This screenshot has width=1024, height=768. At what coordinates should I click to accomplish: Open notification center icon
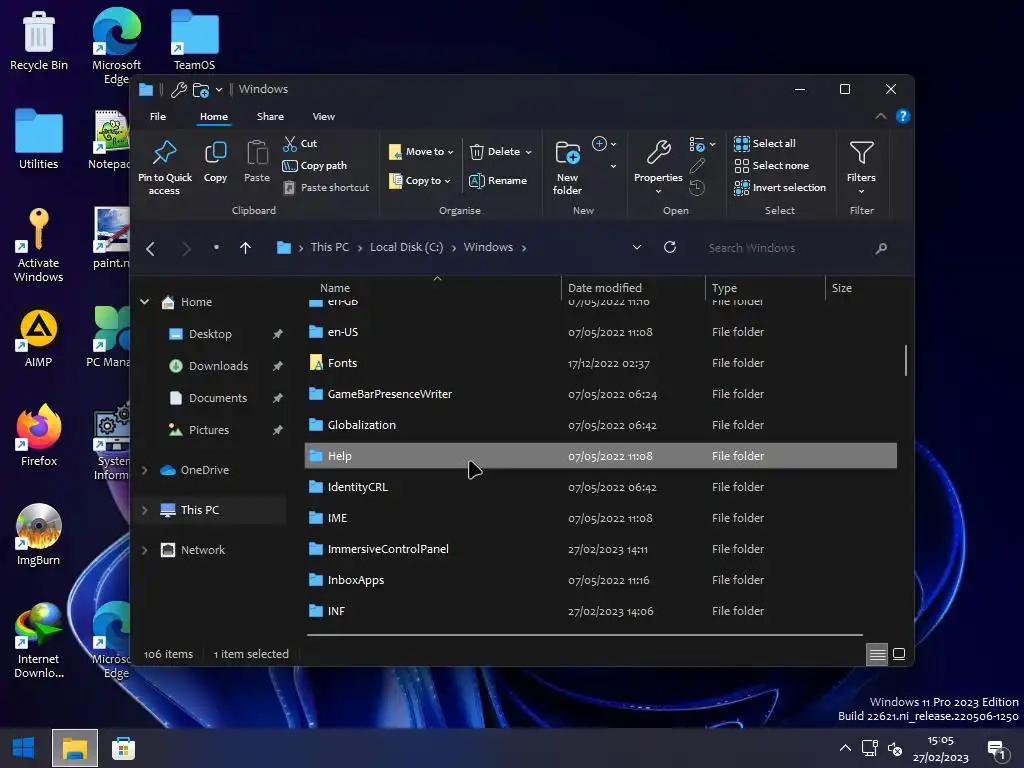click(998, 749)
